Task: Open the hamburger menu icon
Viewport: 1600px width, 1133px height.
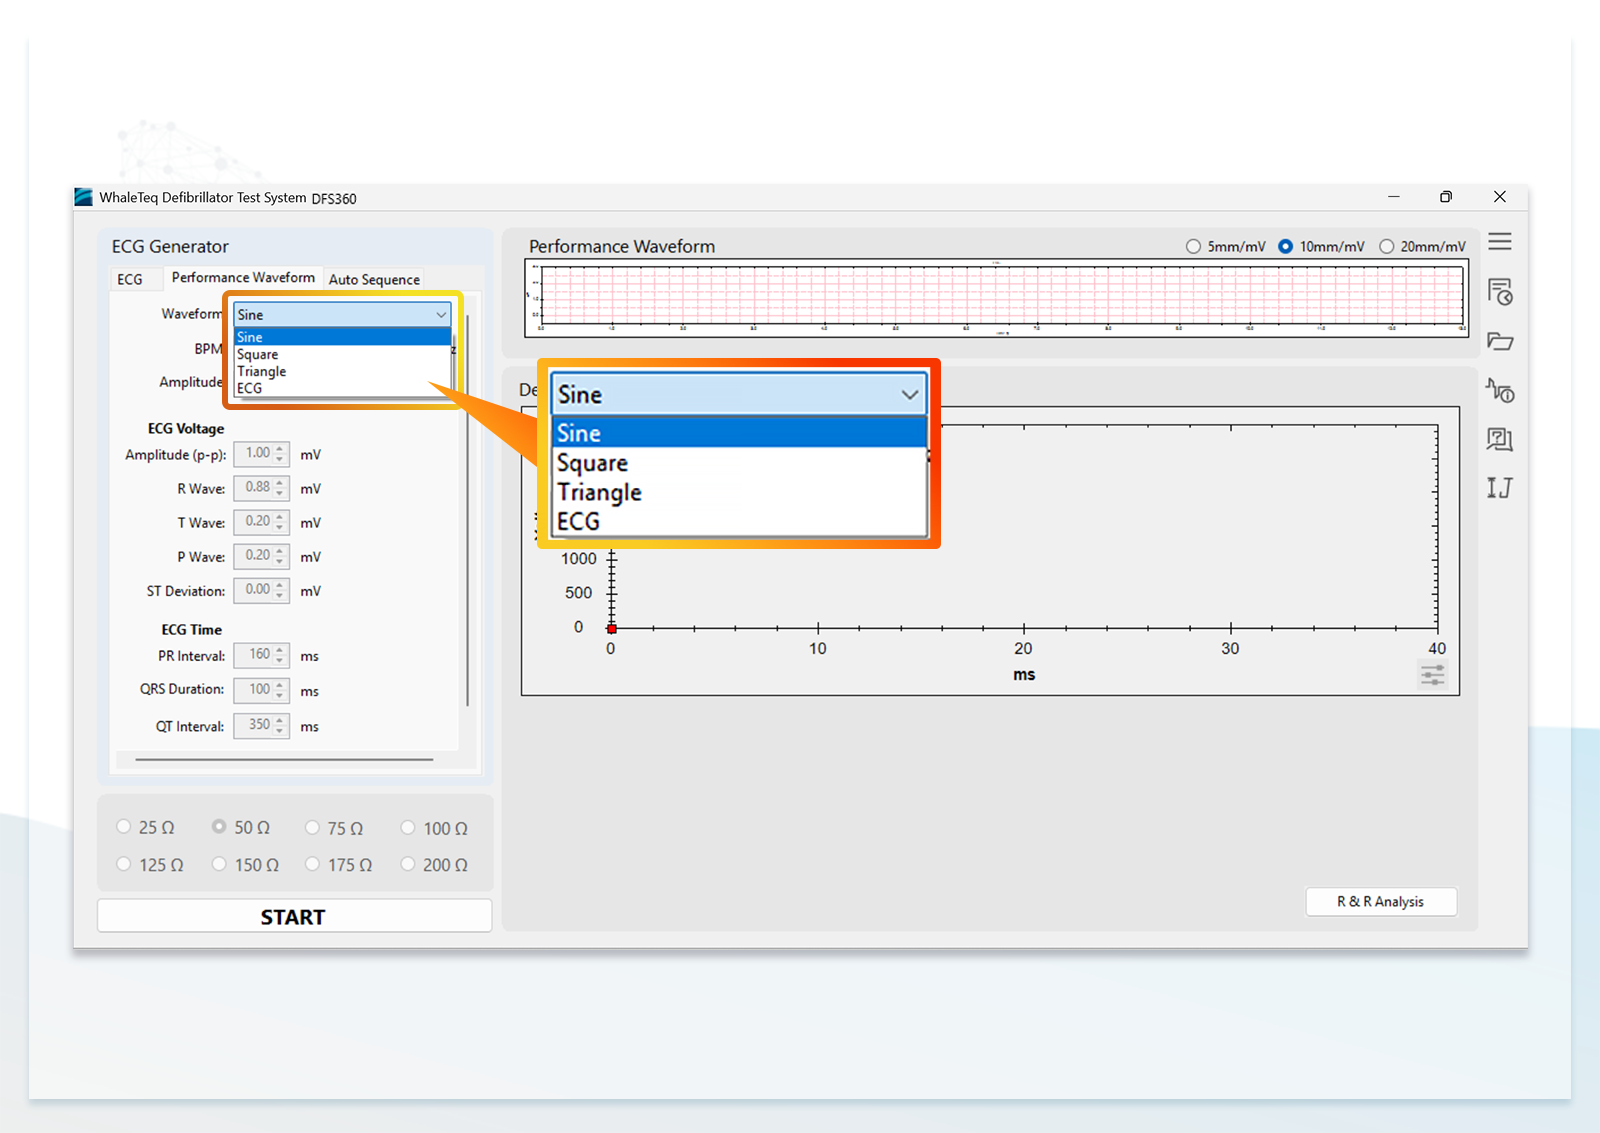Action: click(1499, 242)
